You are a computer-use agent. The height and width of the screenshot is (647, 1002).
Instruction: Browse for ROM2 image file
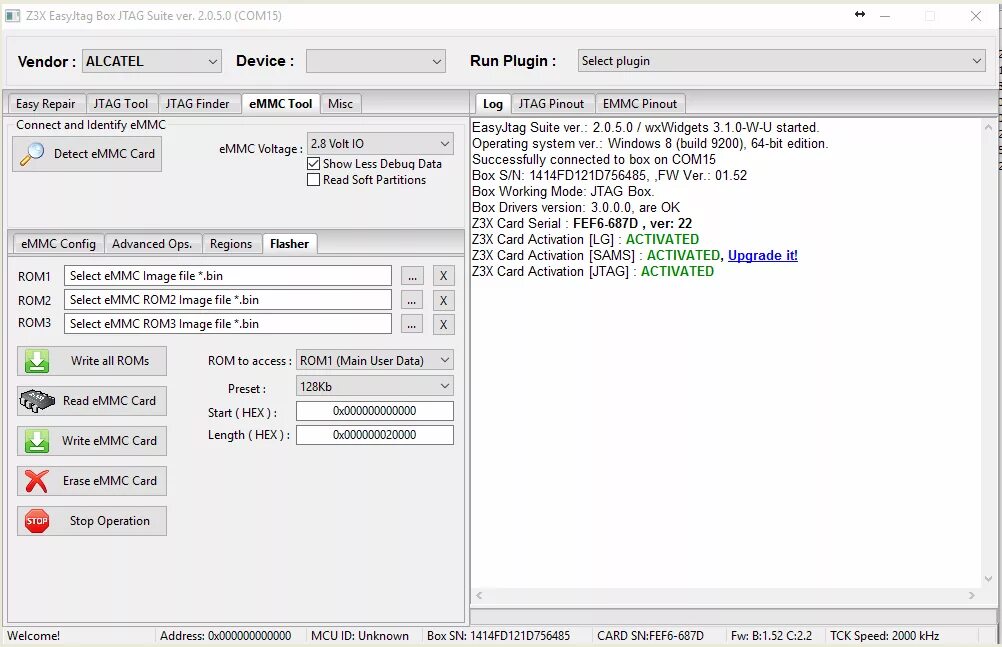412,300
